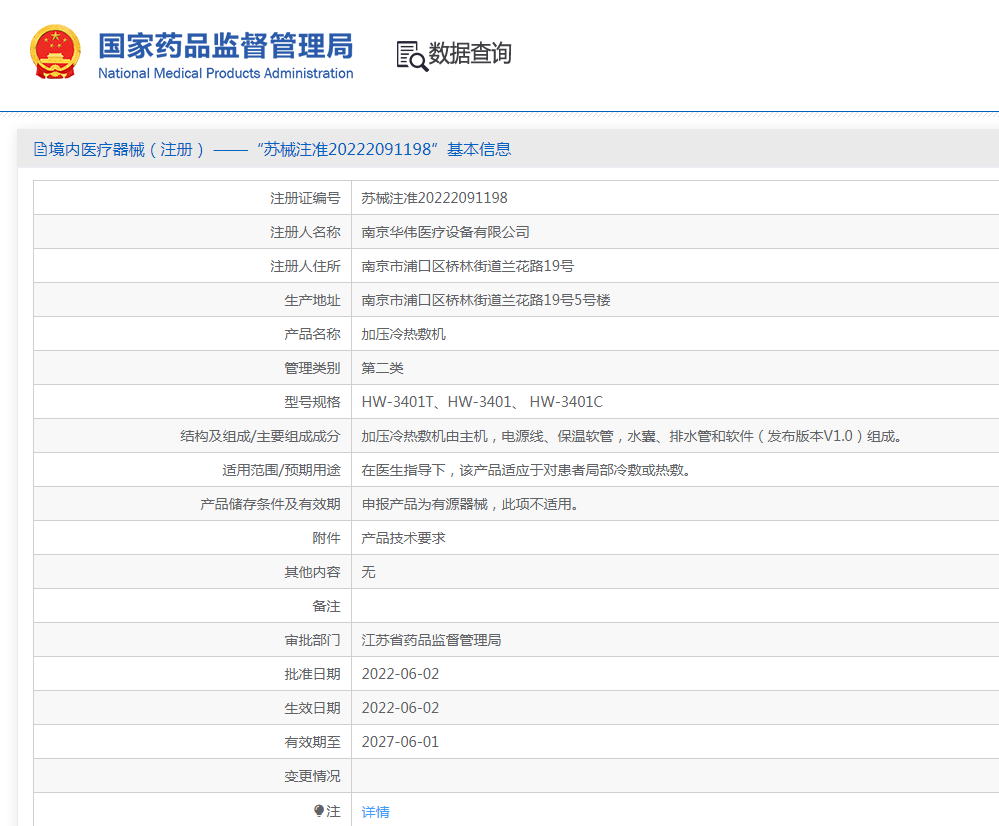999x826 pixels.
Task: Click the 结构及组成/主要组成成分 label
Action: pyautogui.click(x=260, y=436)
